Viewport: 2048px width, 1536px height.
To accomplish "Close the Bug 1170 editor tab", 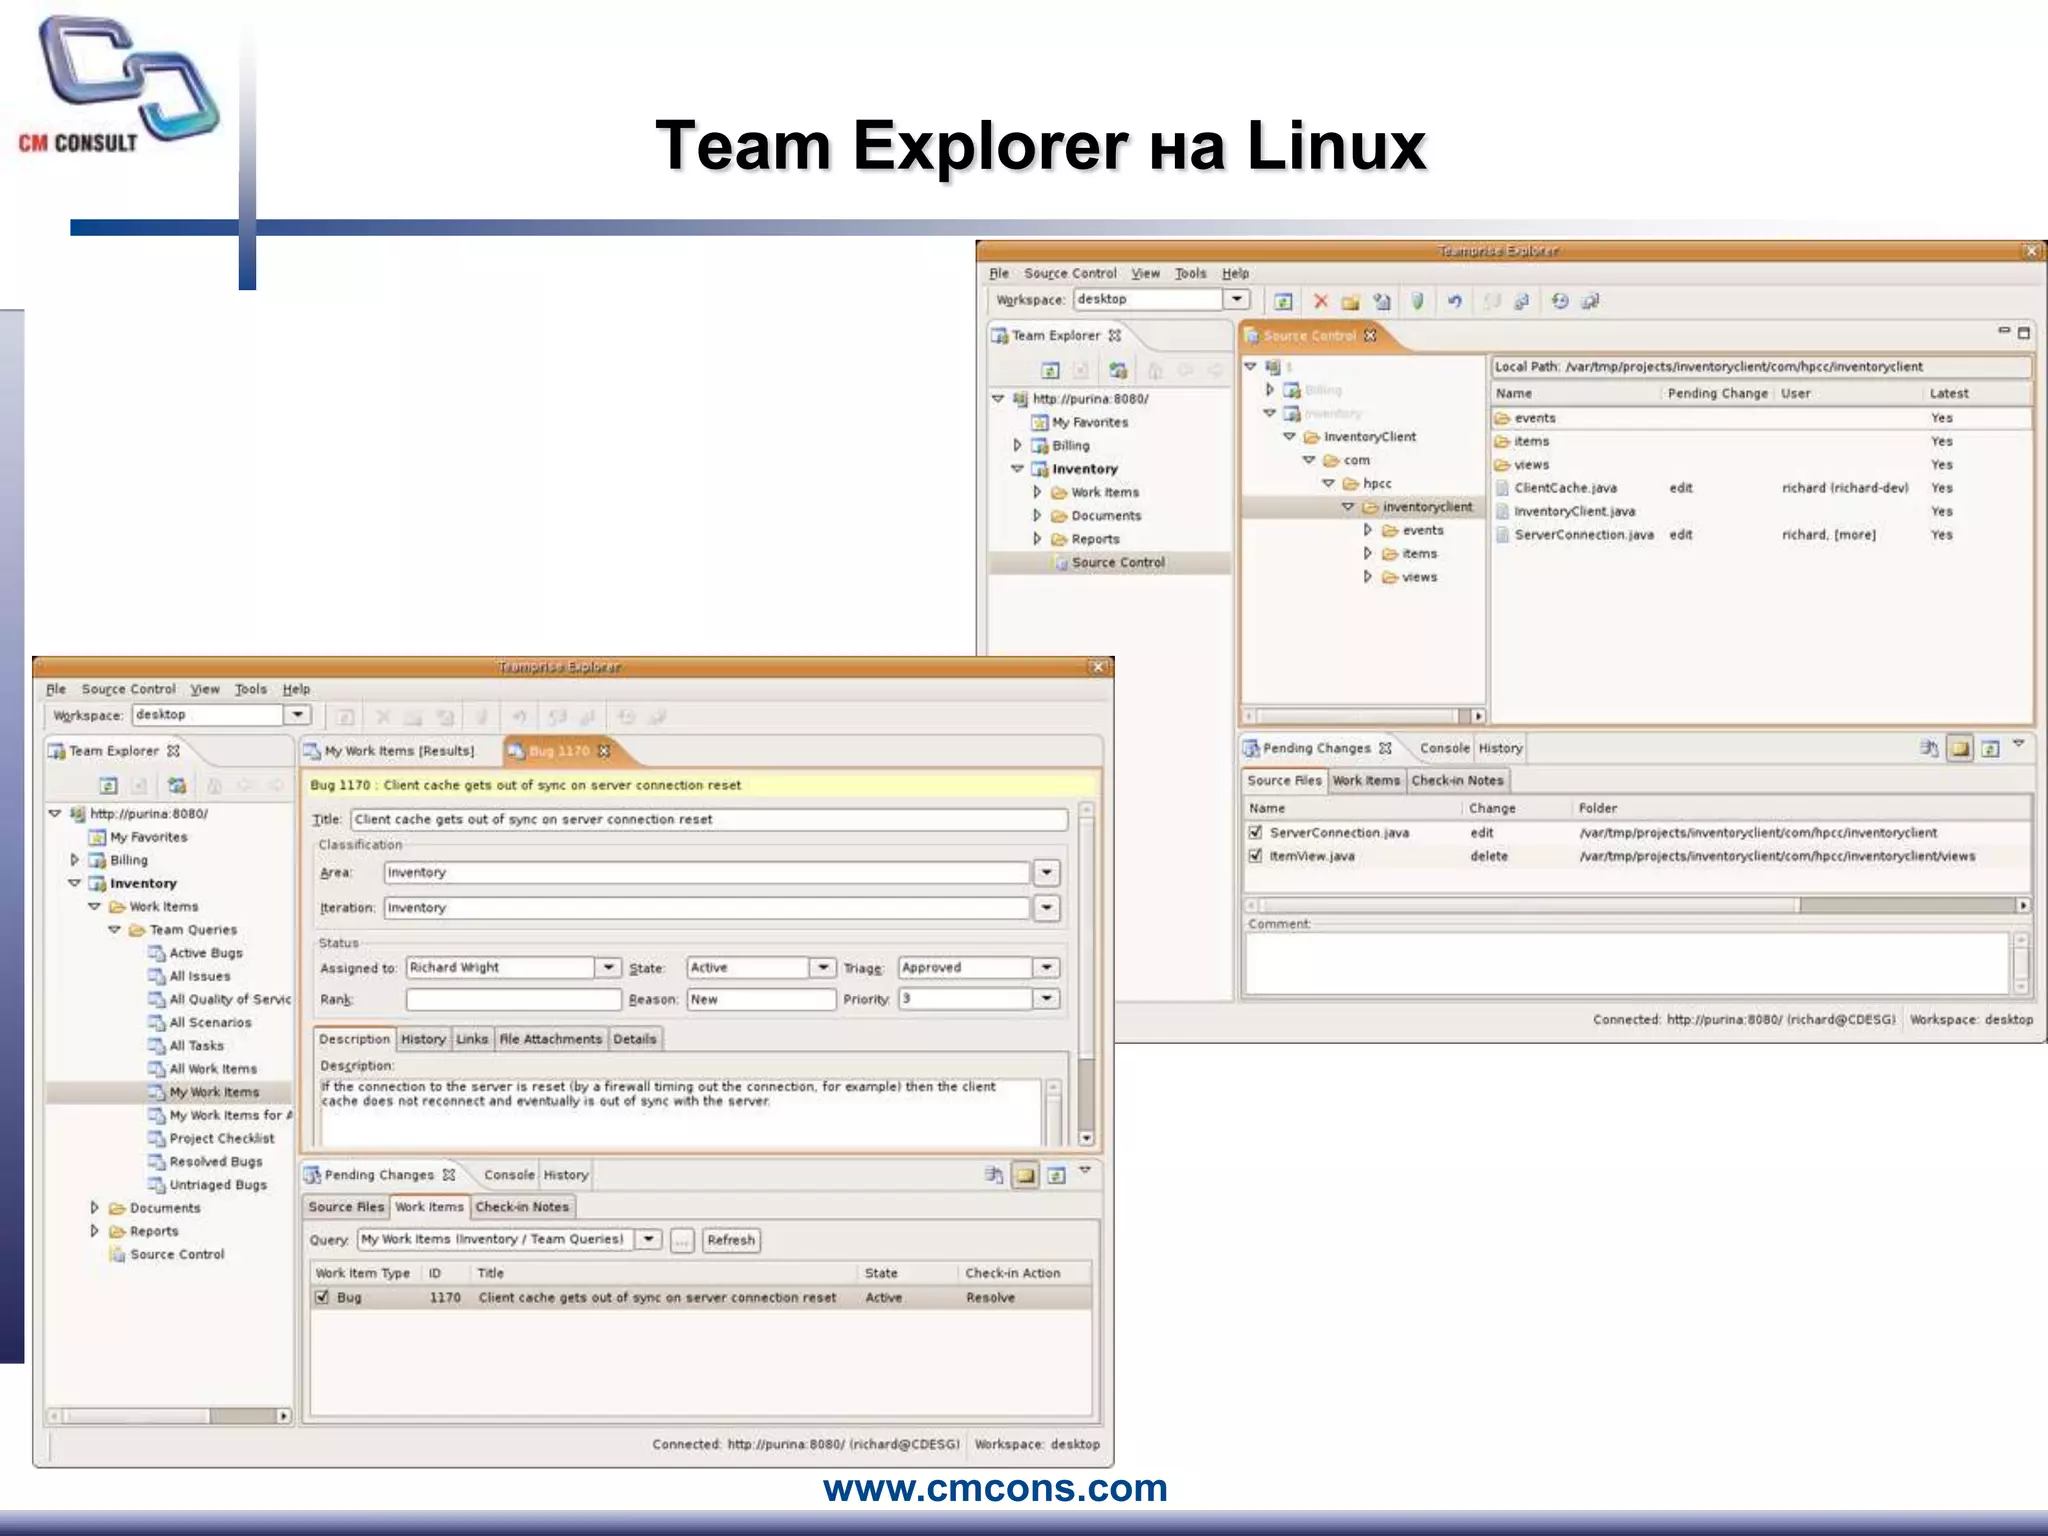I will (603, 751).
